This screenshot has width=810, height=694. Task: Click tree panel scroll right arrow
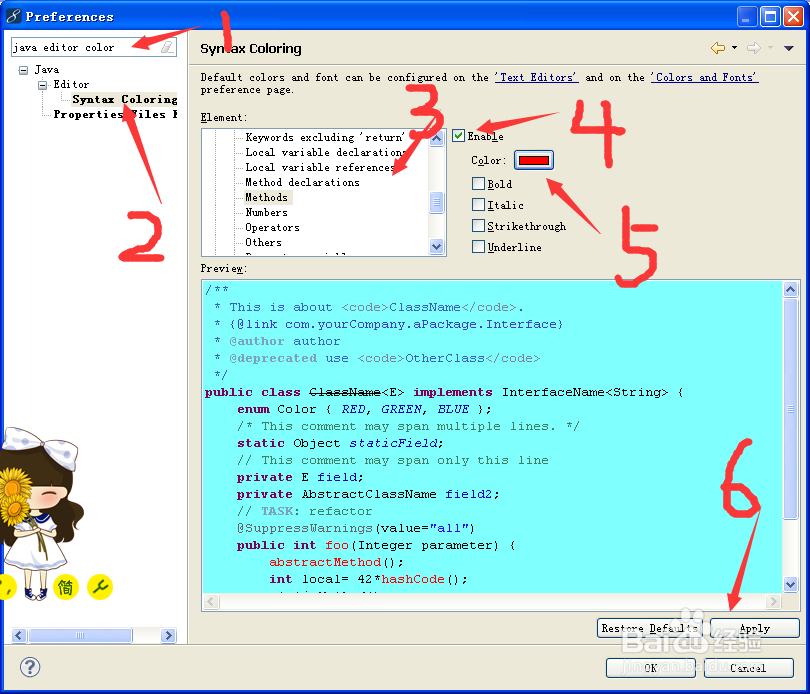168,635
